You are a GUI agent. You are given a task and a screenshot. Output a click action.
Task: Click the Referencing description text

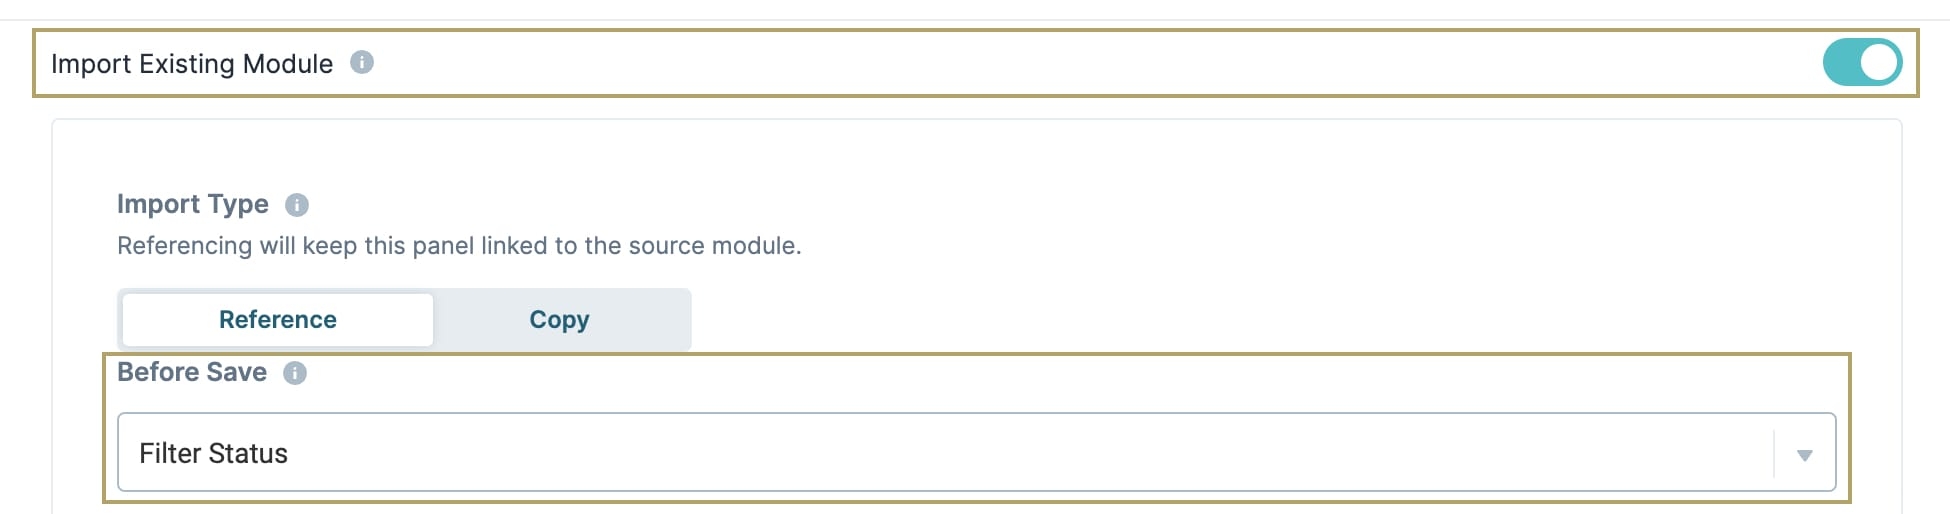tap(459, 246)
